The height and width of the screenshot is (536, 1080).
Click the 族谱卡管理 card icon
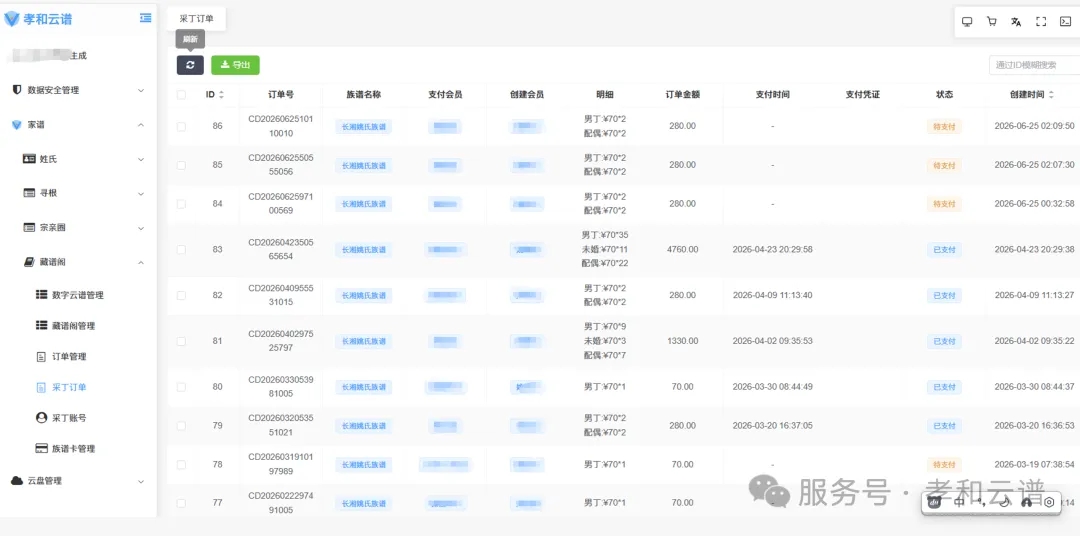pos(41,449)
